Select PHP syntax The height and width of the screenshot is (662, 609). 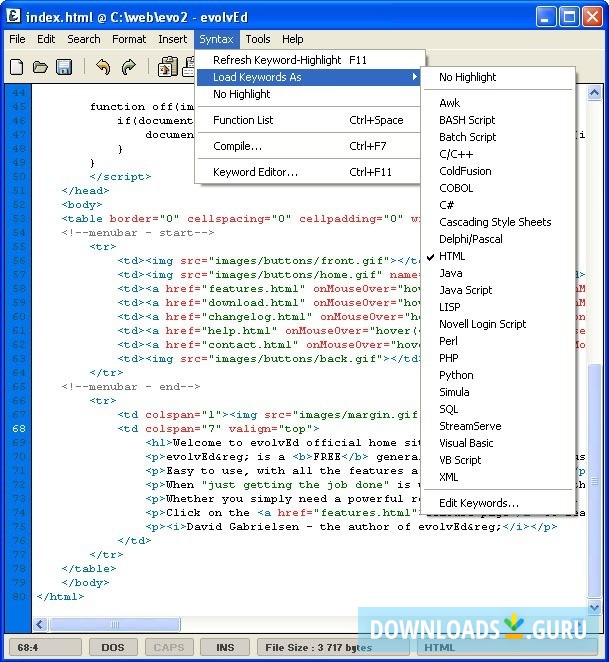[498, 358]
